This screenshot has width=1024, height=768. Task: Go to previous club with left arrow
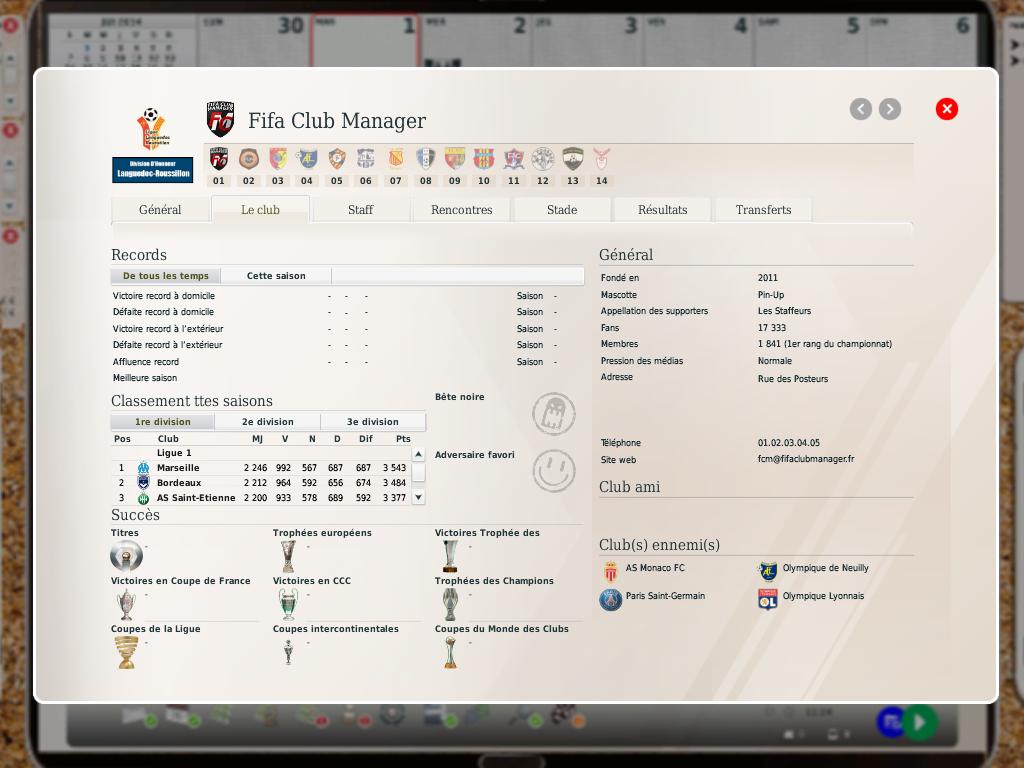click(861, 109)
